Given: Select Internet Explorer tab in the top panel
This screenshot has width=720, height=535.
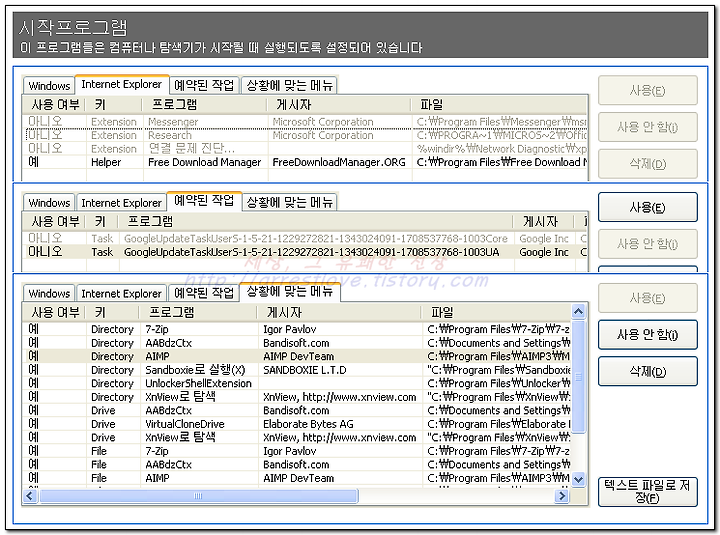Looking at the screenshot, I should pos(122,84).
